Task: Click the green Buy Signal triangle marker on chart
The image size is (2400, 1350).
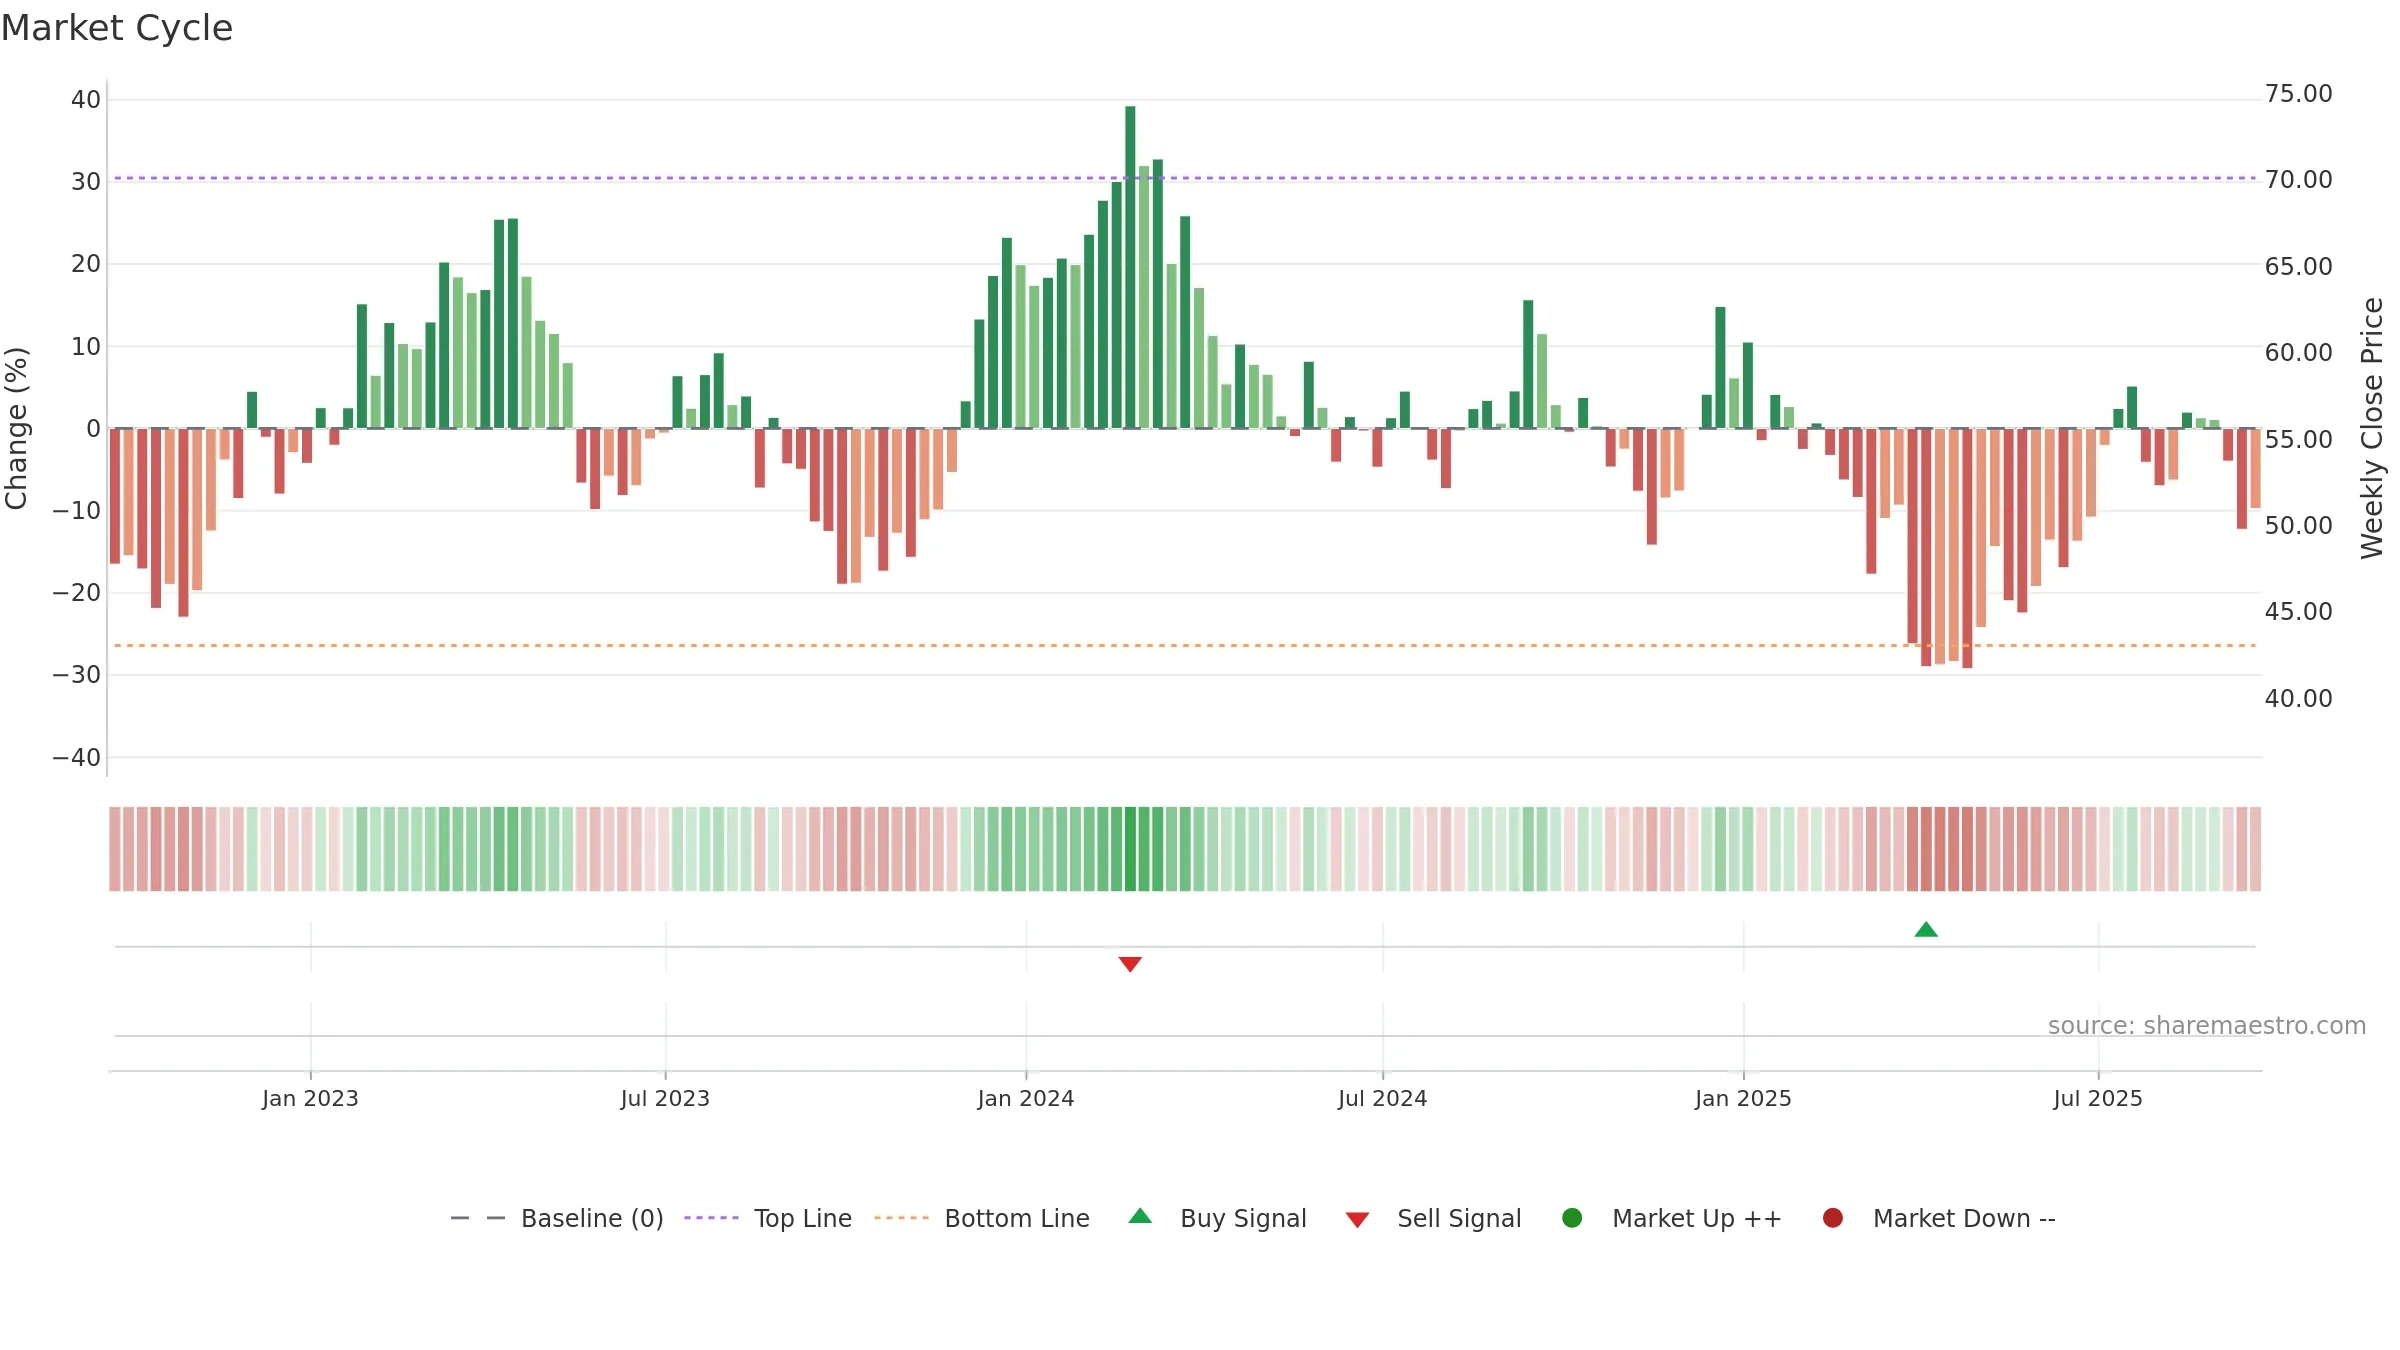Action: [x=1926, y=930]
